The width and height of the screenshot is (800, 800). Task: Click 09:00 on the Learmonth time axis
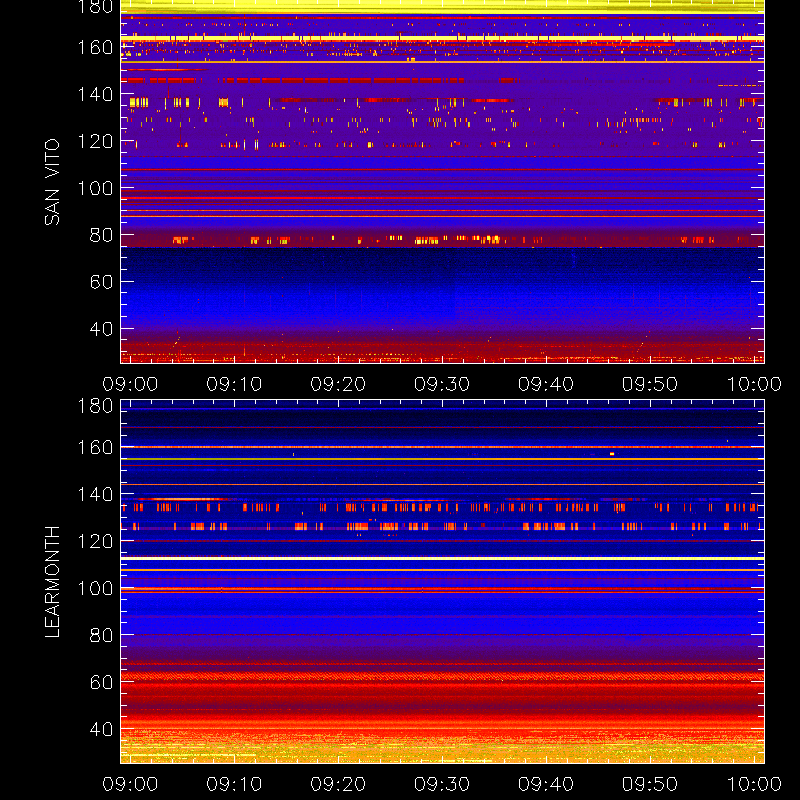130,784
